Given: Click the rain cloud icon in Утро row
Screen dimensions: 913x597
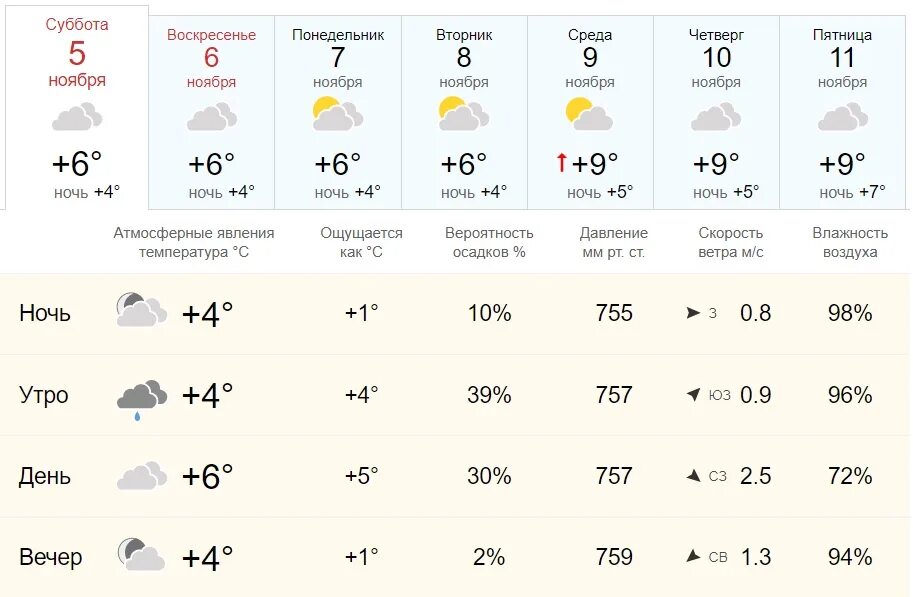Looking at the screenshot, I should pos(141,400).
